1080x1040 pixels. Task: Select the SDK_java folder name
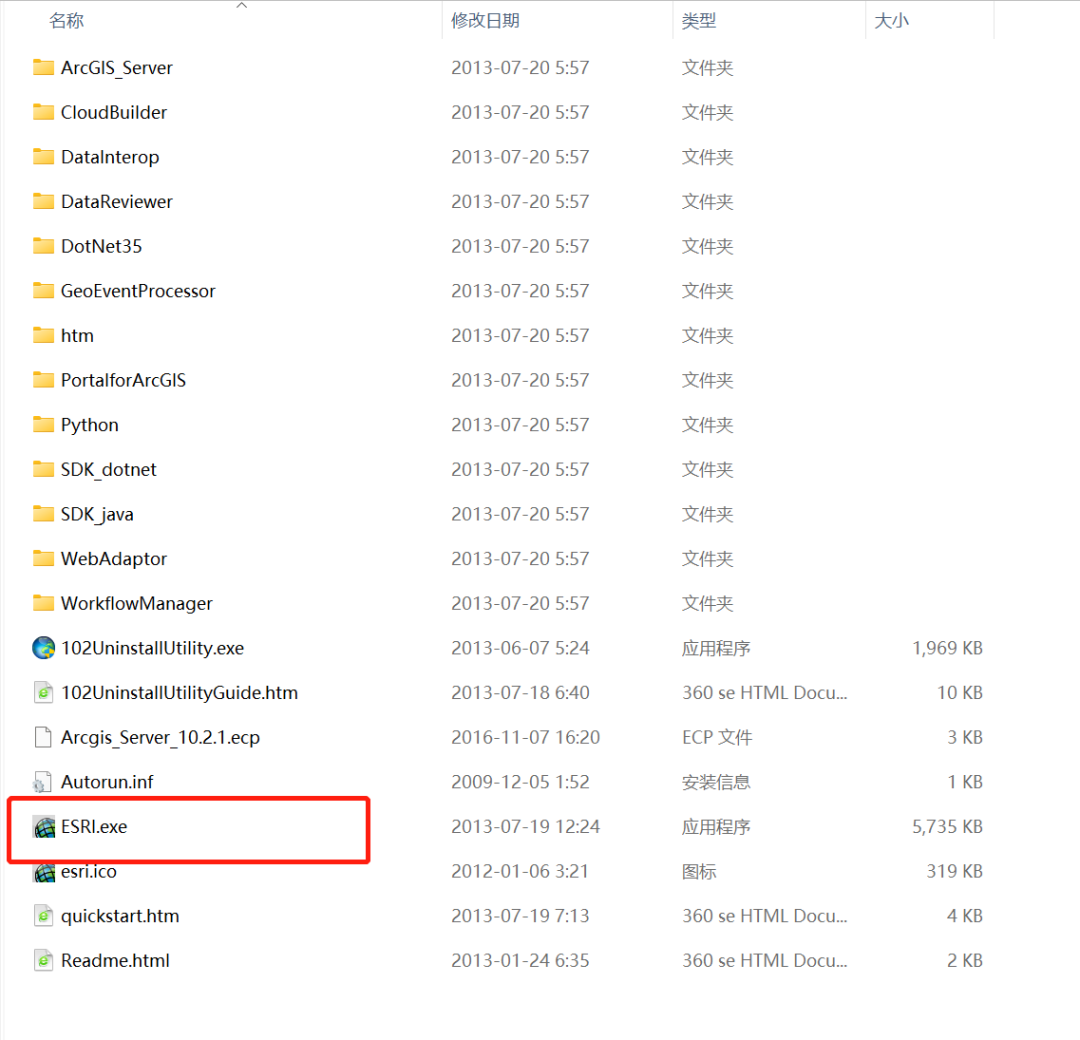coord(97,514)
